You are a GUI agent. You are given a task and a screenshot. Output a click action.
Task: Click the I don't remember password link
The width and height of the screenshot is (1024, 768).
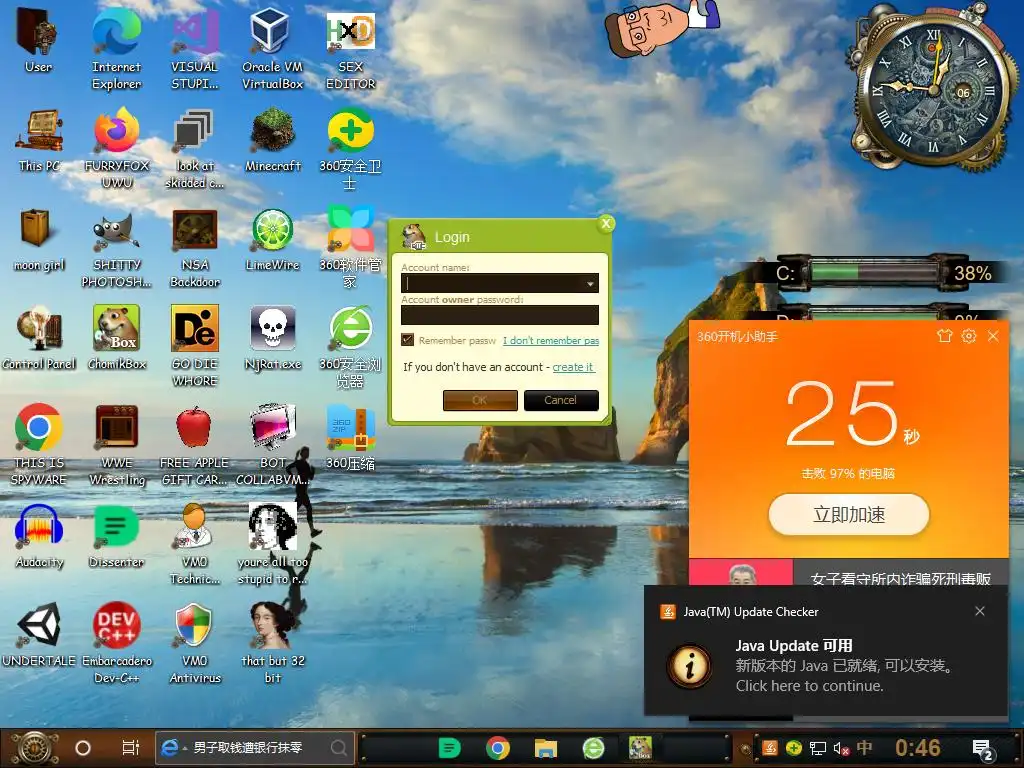pos(551,340)
